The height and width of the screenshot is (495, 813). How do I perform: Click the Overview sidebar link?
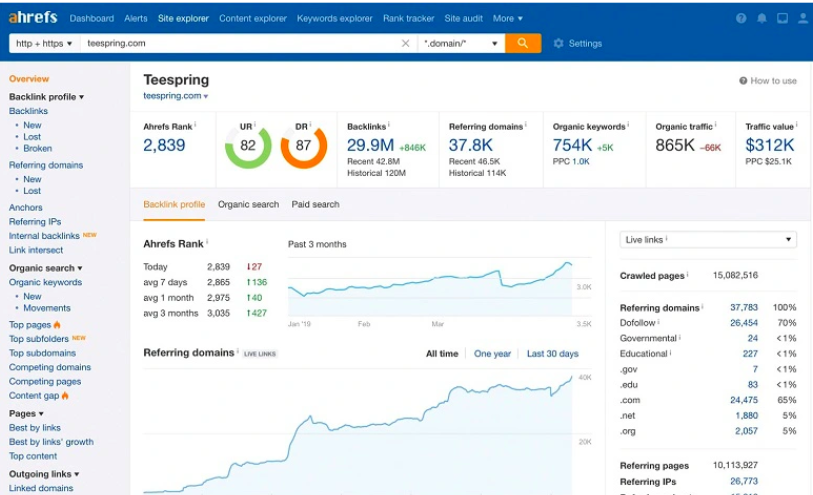click(x=29, y=79)
